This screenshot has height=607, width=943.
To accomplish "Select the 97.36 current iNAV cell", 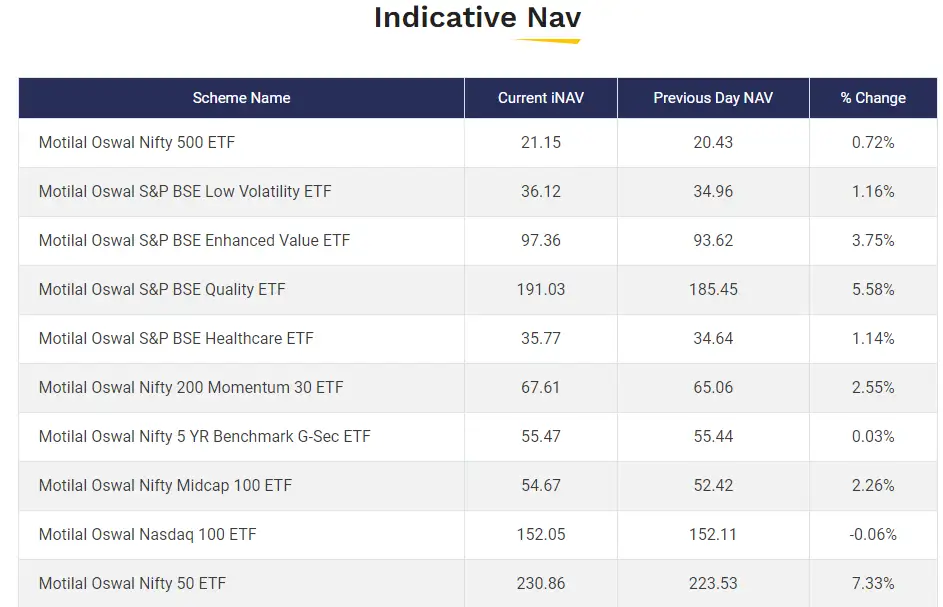I will 541,241.
